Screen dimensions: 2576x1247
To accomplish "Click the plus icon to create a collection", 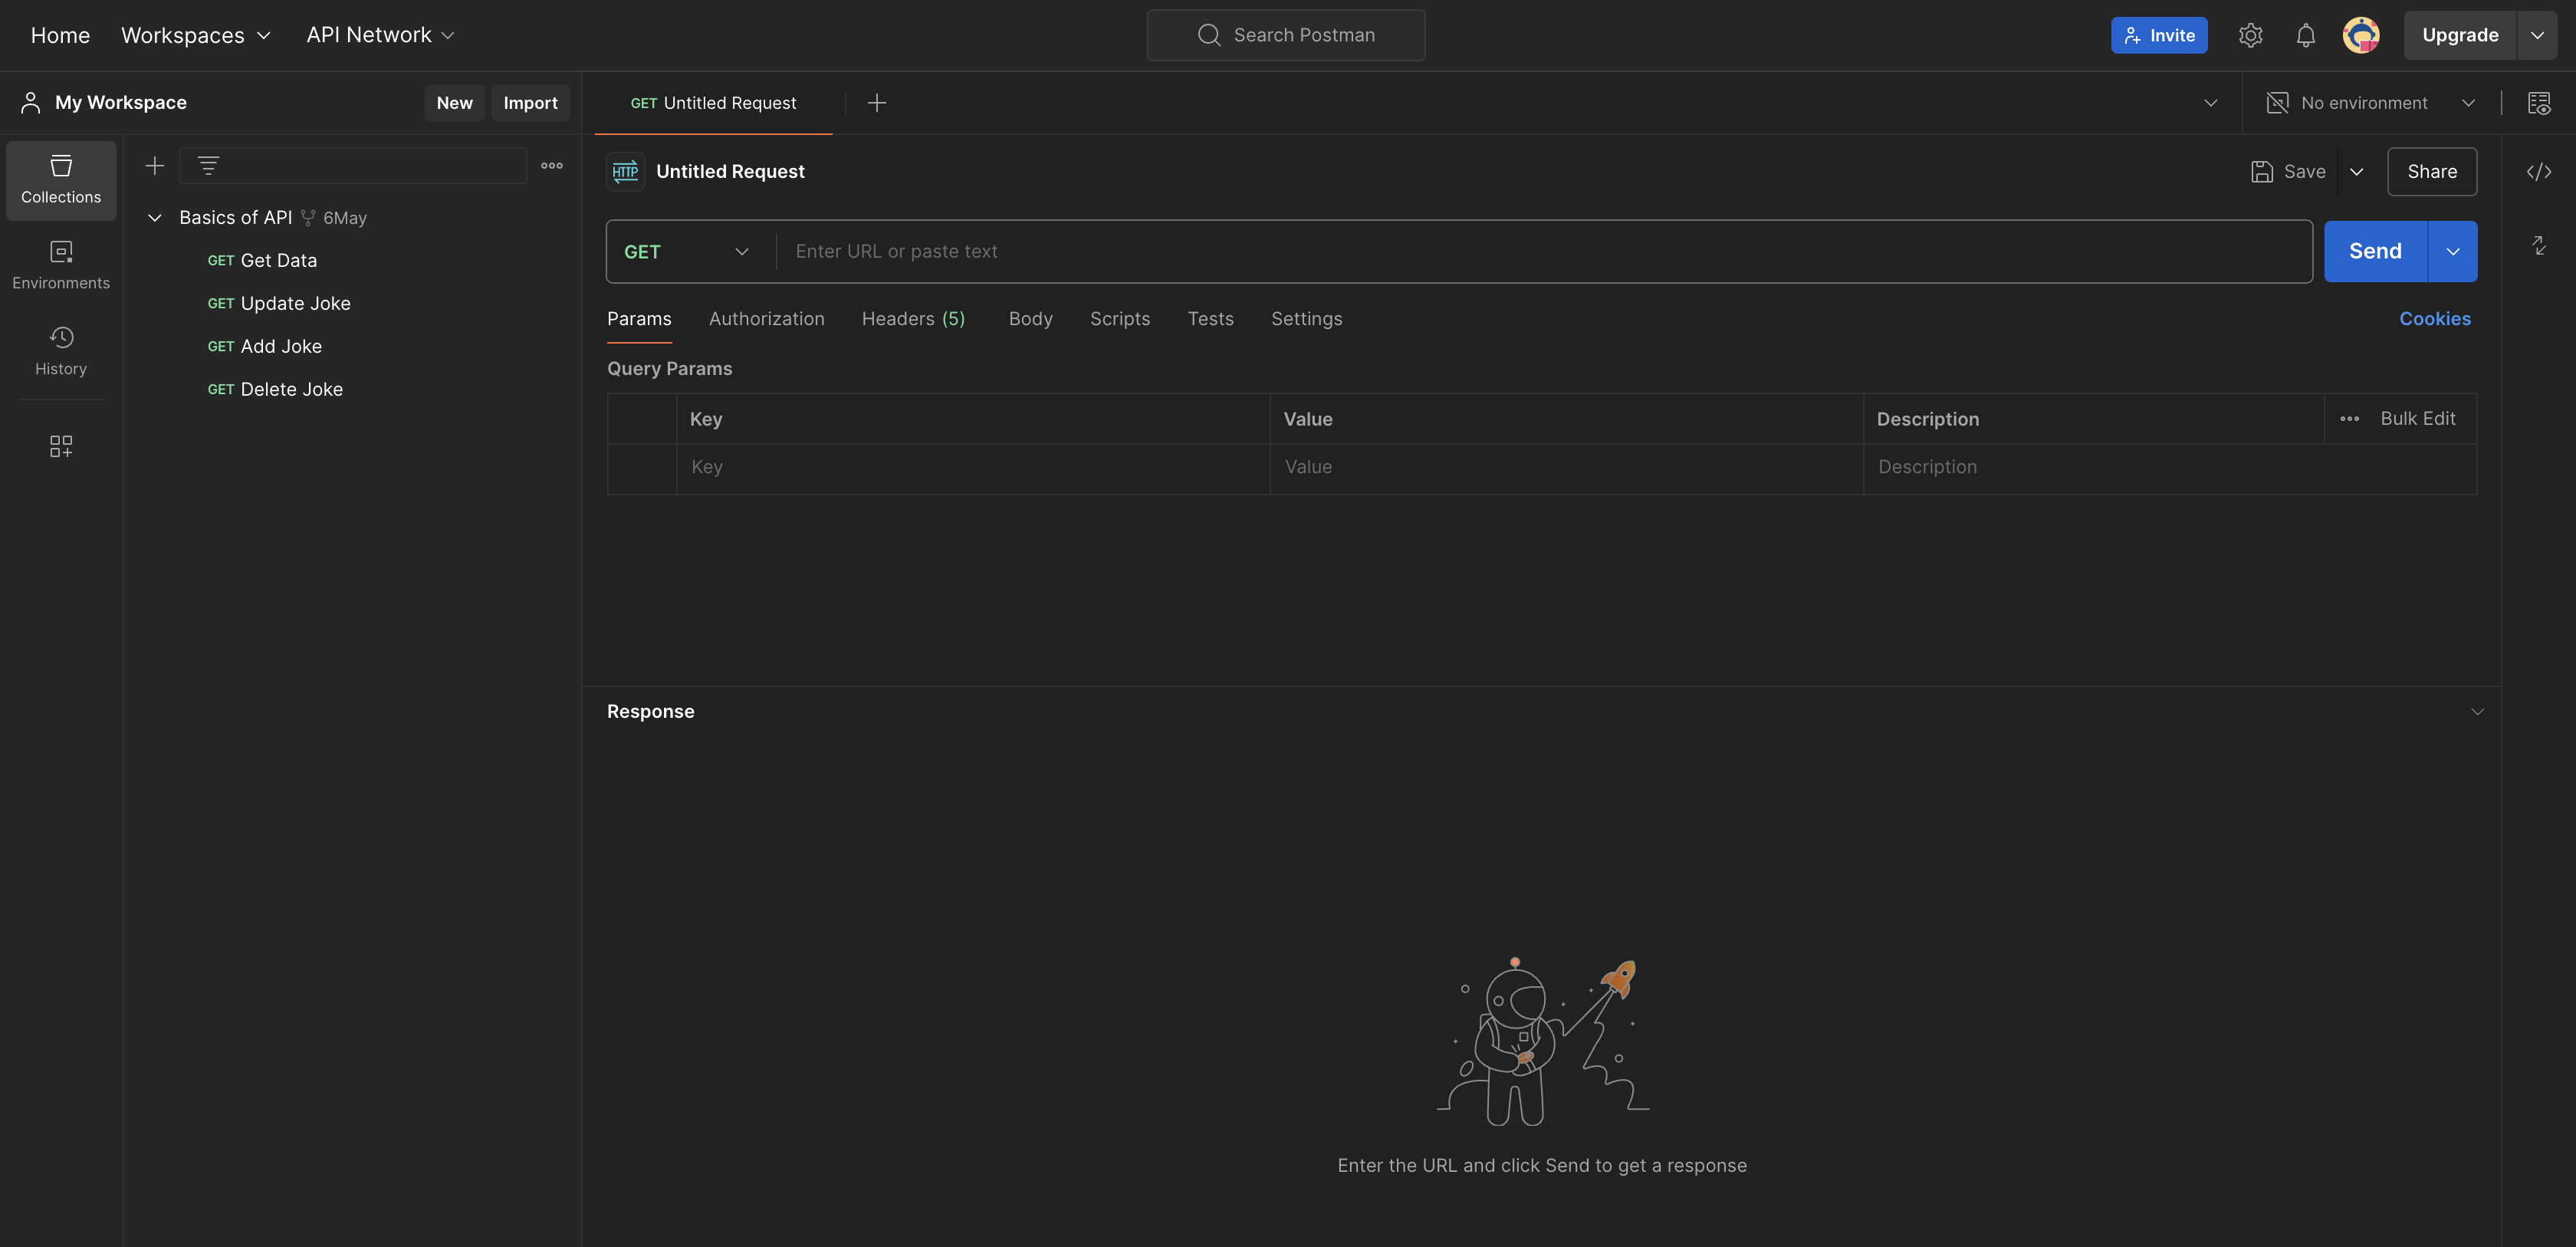I will (154, 166).
